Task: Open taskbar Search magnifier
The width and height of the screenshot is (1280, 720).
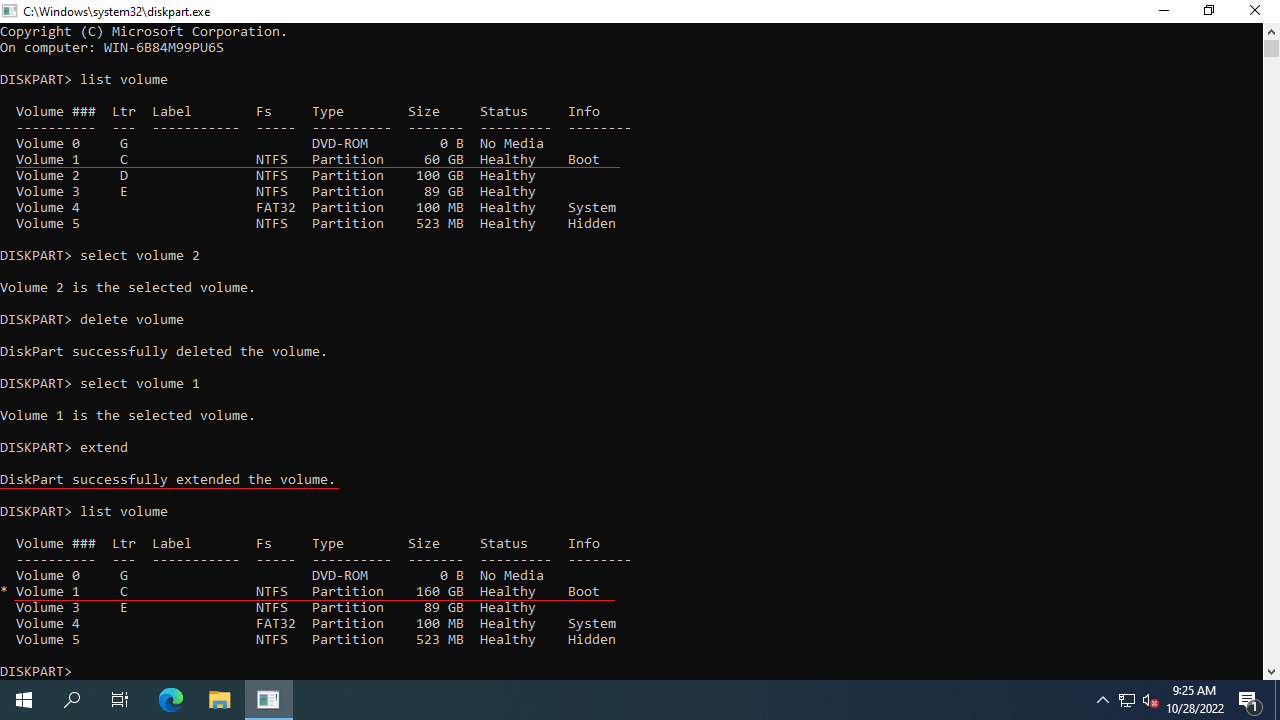Action: [72, 700]
